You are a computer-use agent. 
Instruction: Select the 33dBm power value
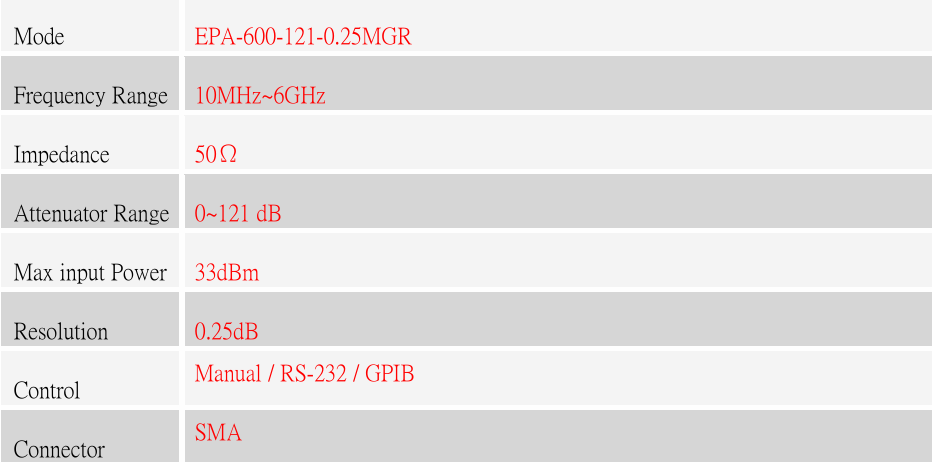[x=227, y=272]
